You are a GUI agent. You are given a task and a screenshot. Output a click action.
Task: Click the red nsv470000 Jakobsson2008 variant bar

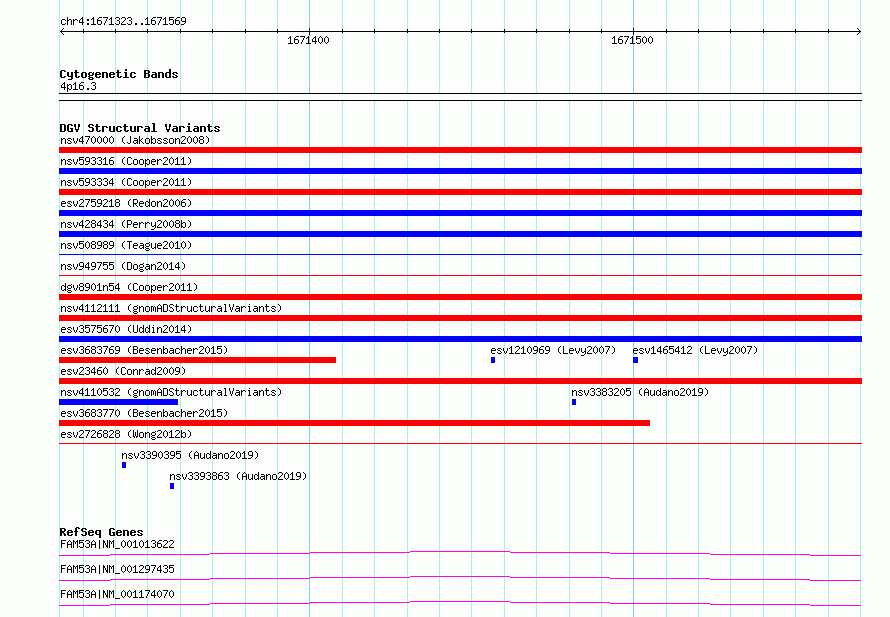click(x=460, y=150)
